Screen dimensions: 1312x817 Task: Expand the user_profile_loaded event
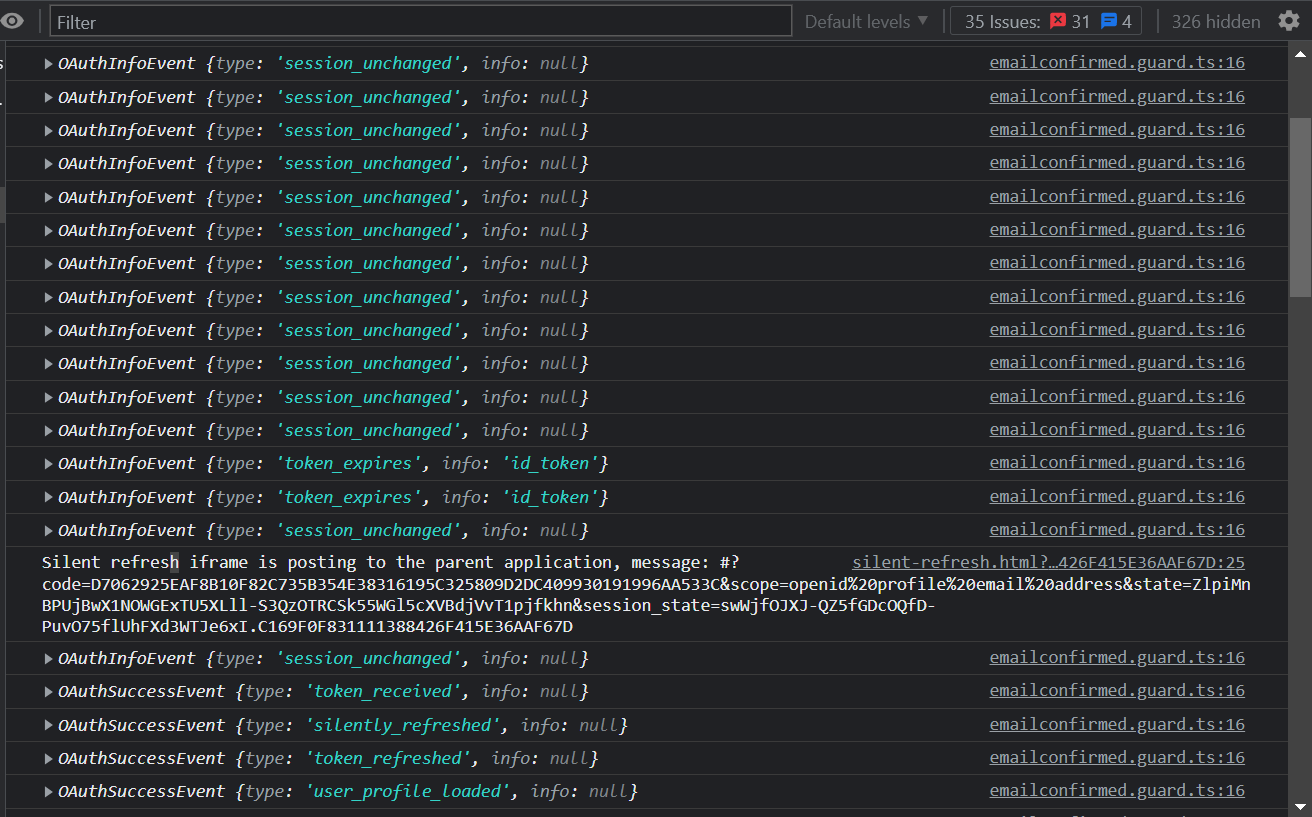click(47, 790)
